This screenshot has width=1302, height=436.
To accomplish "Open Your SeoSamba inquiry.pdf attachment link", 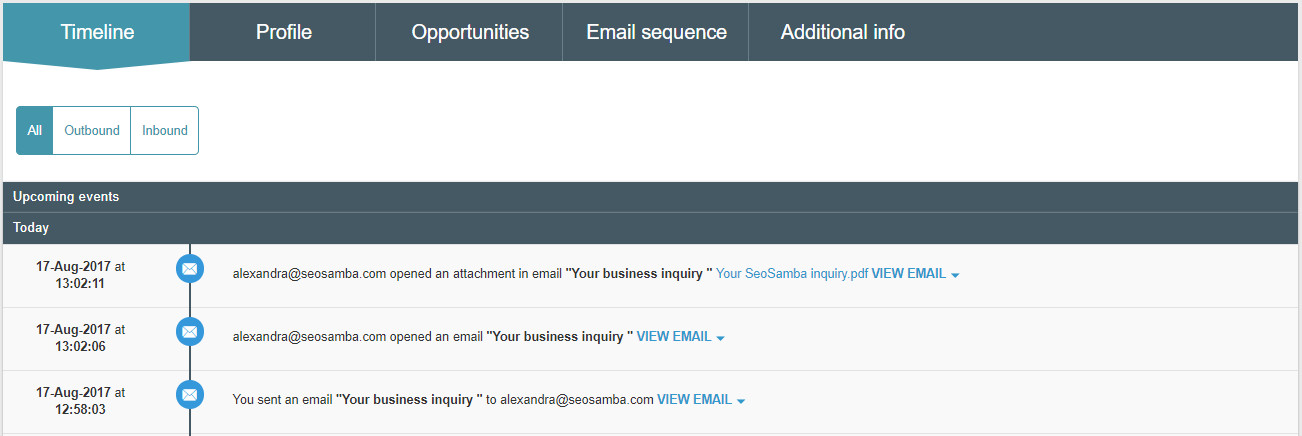I will pyautogui.click(x=792, y=273).
